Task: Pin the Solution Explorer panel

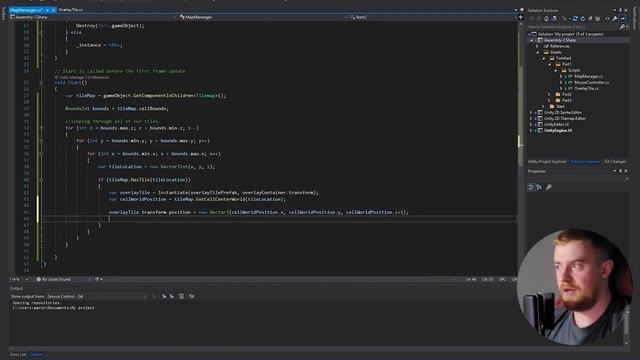Action: [620, 10]
